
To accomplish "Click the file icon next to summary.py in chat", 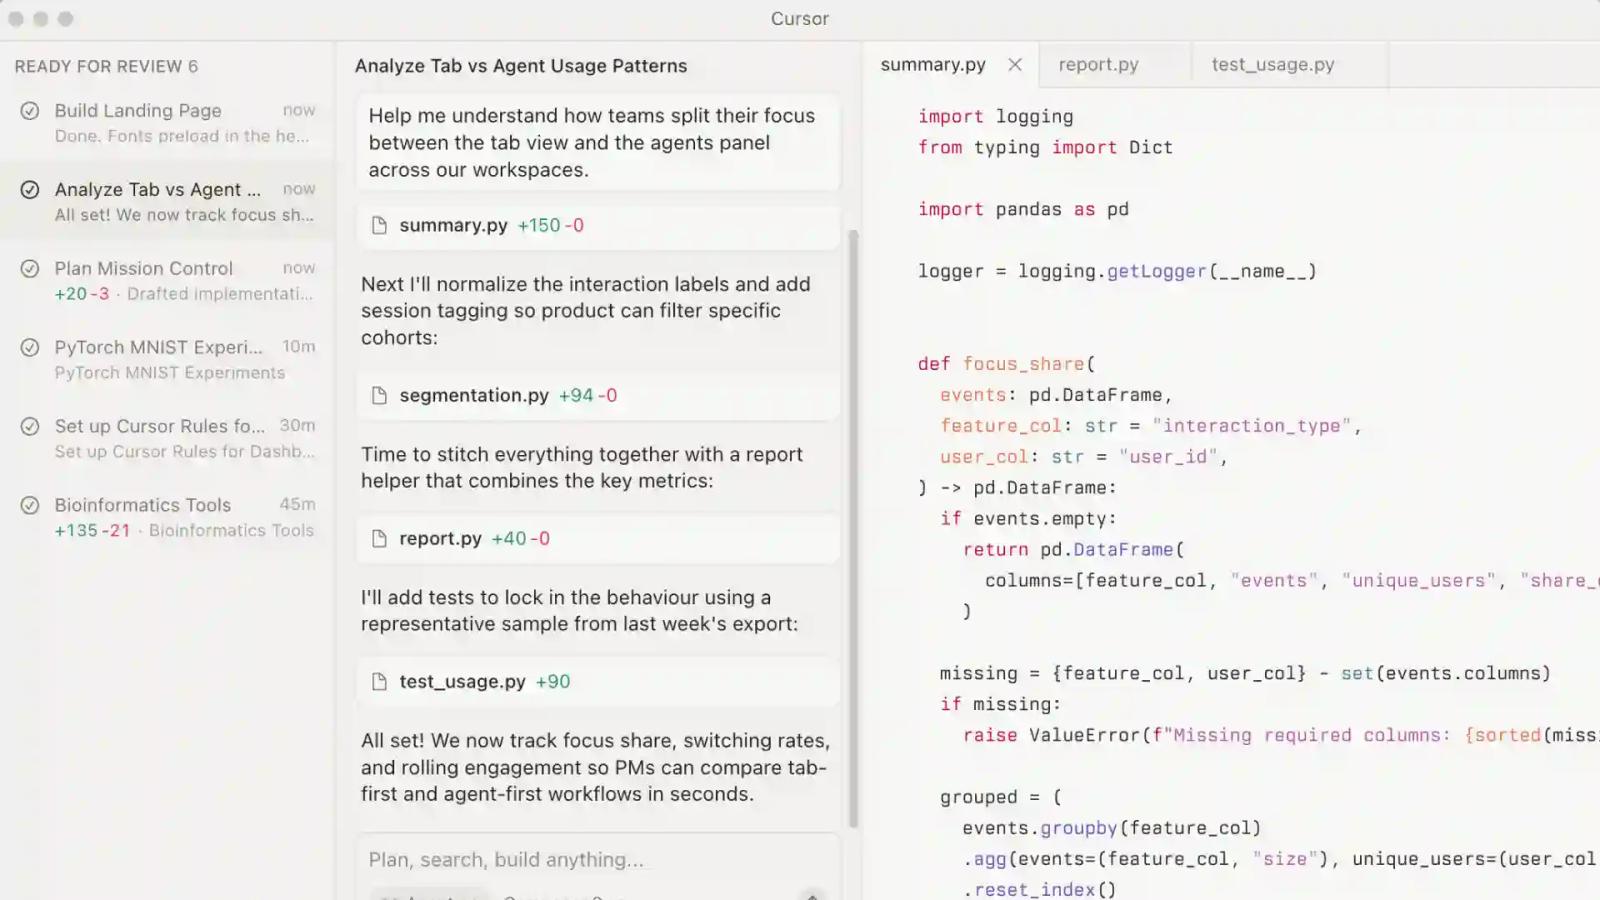I will tap(379, 226).
